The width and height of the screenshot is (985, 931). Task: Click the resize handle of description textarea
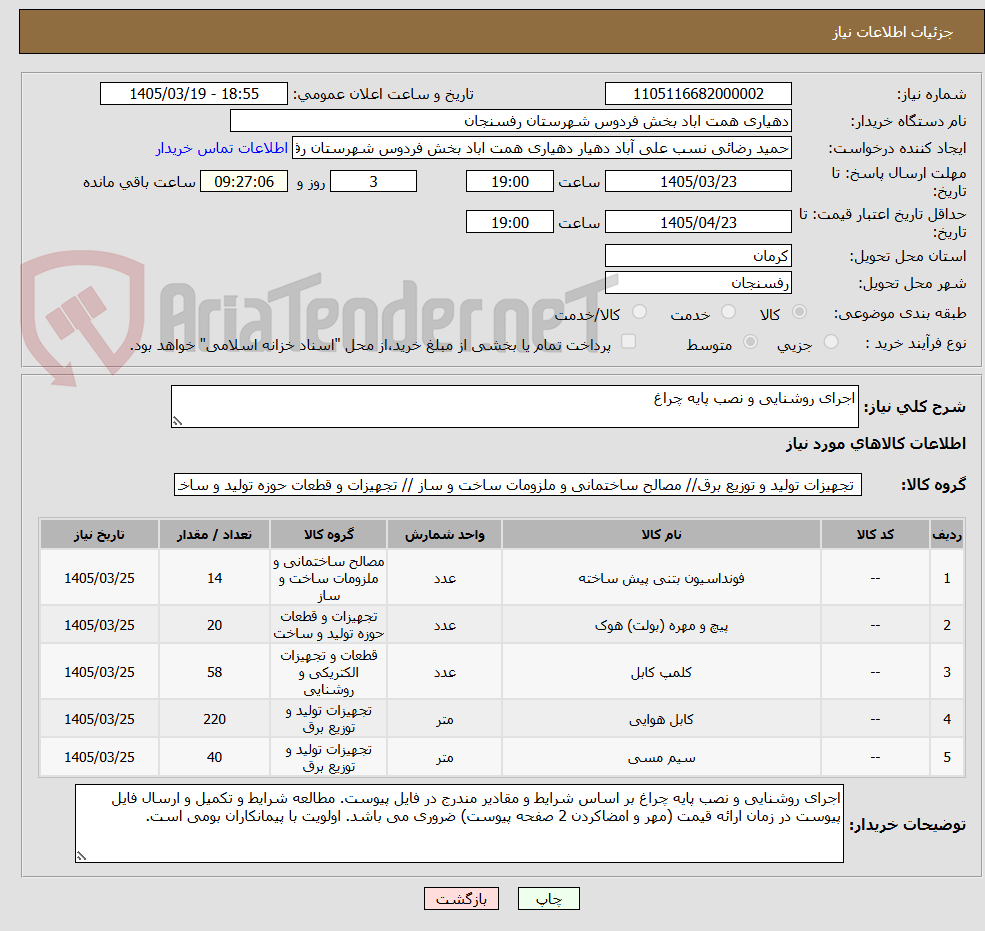177,422
